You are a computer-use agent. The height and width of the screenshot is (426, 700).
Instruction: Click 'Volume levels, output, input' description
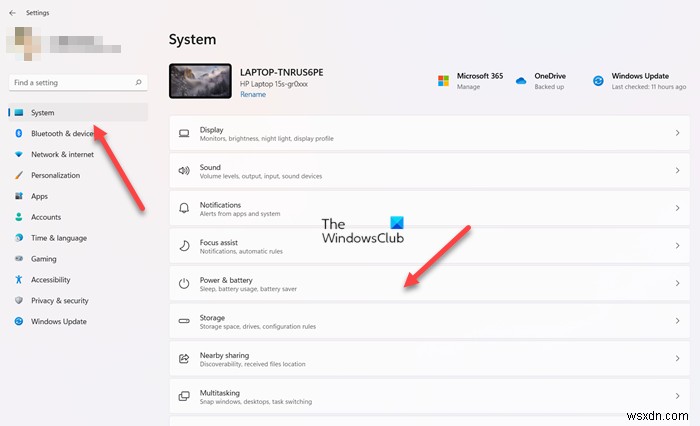click(x=261, y=176)
